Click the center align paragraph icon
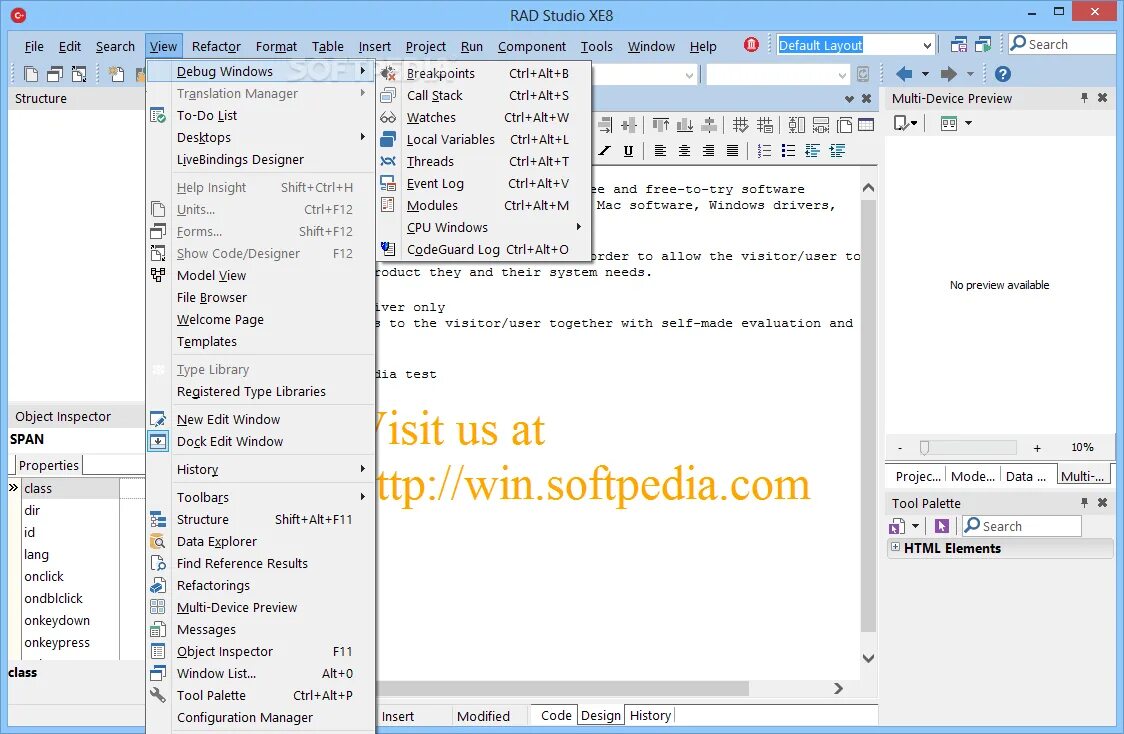The image size is (1124, 734). coord(685,151)
